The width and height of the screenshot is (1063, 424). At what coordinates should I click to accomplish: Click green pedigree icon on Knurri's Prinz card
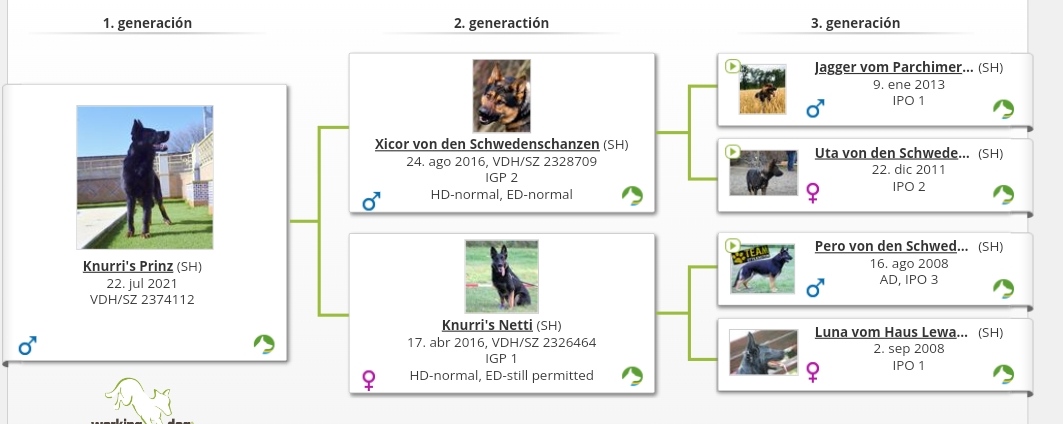pos(264,345)
